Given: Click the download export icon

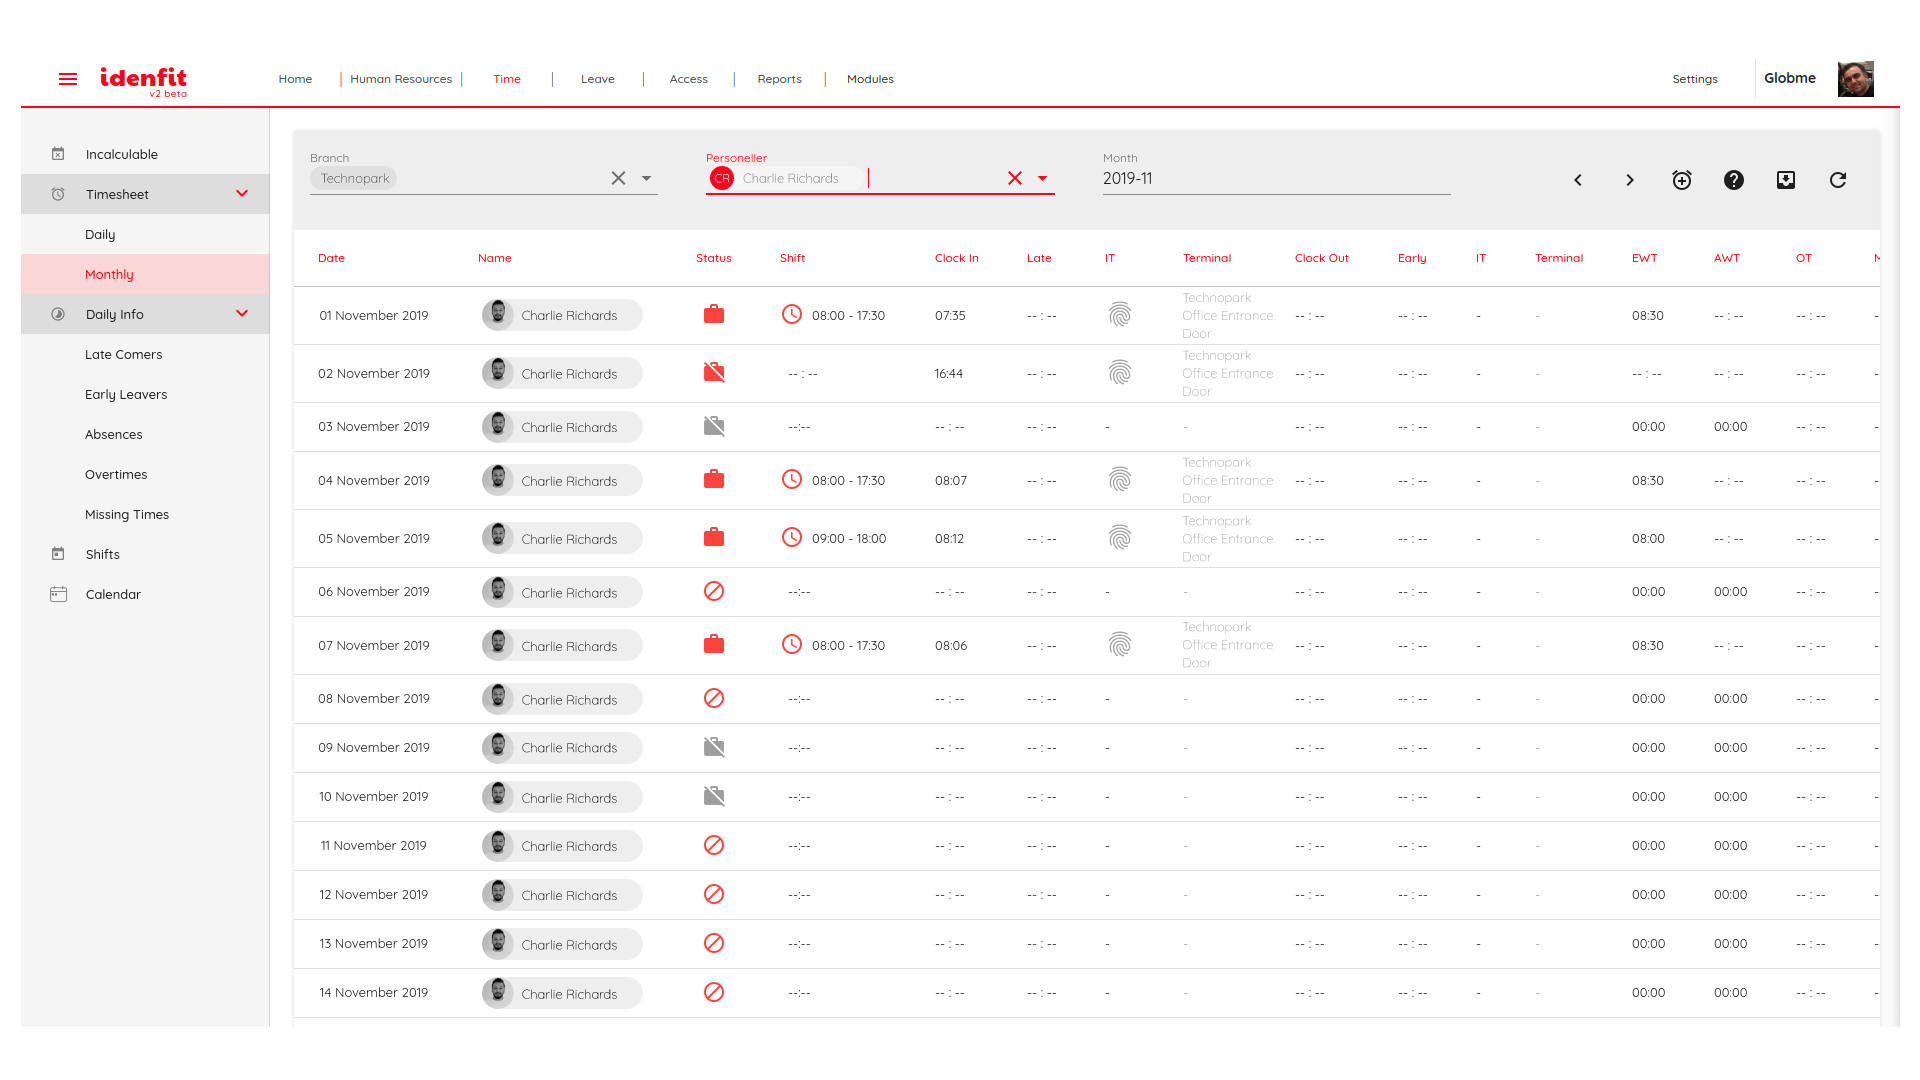Looking at the screenshot, I should pyautogui.click(x=1786, y=180).
